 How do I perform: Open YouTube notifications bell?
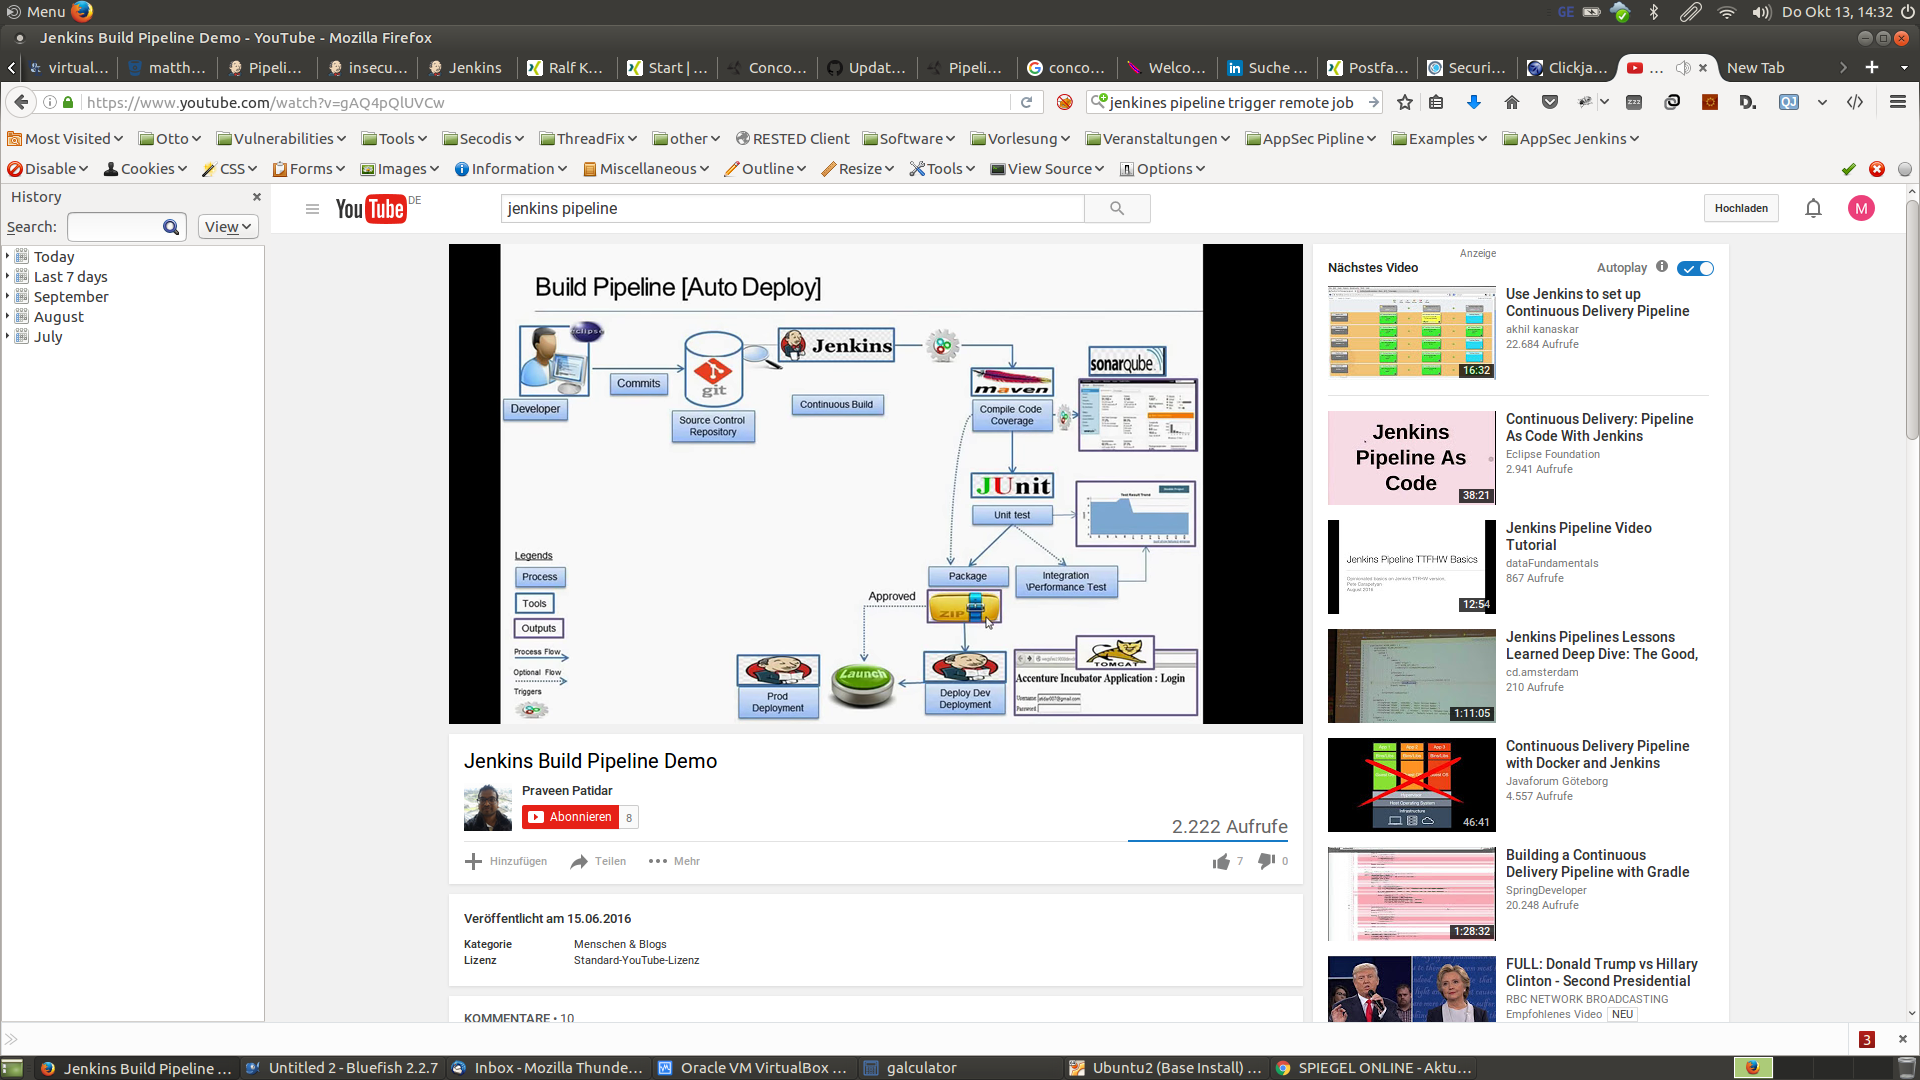1813,208
